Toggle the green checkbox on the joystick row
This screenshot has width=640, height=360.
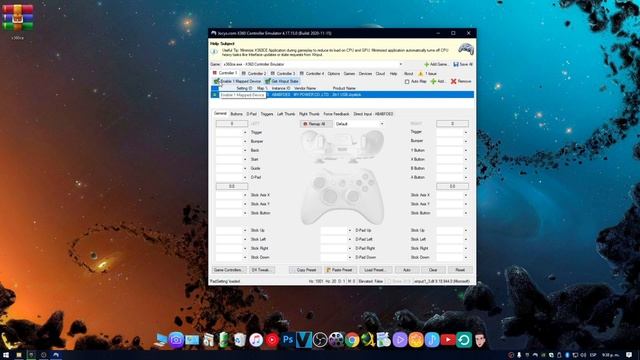coord(215,95)
